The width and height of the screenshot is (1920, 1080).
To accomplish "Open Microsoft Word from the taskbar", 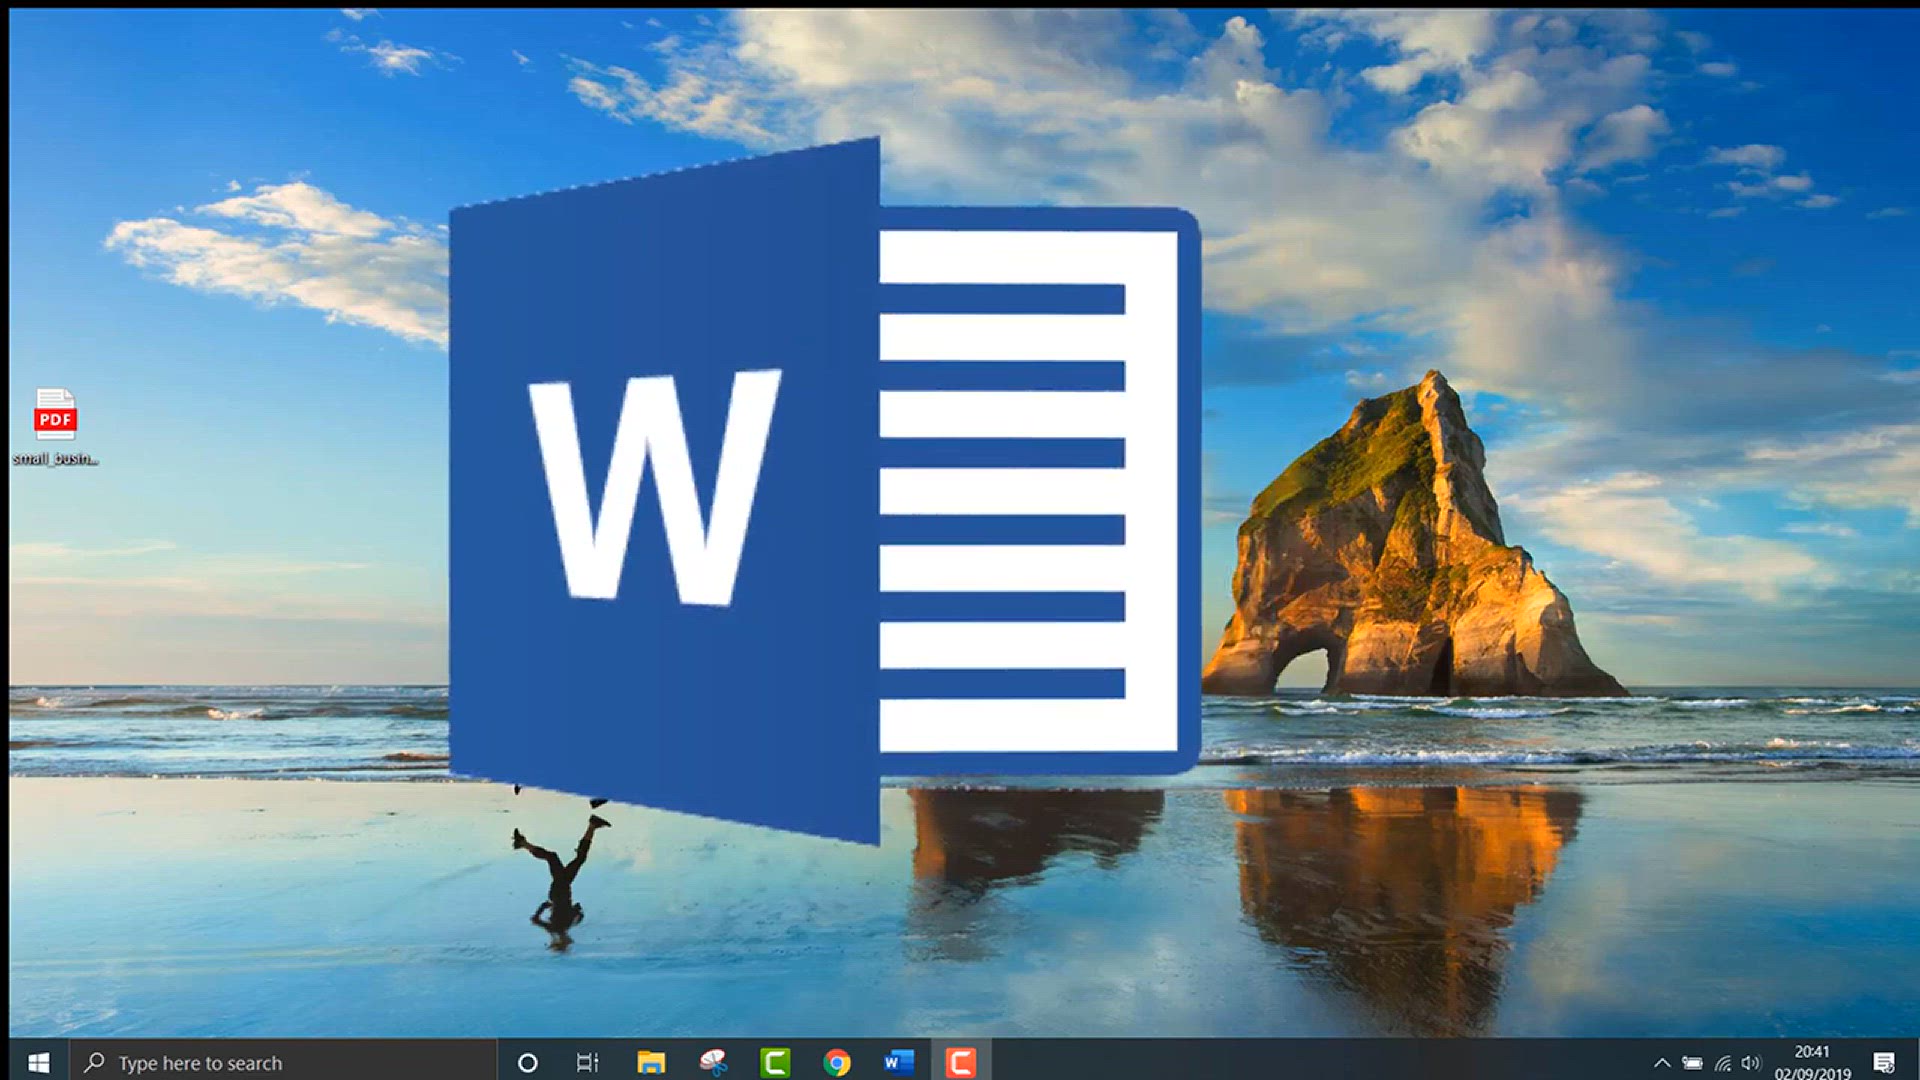I will pos(899,1062).
